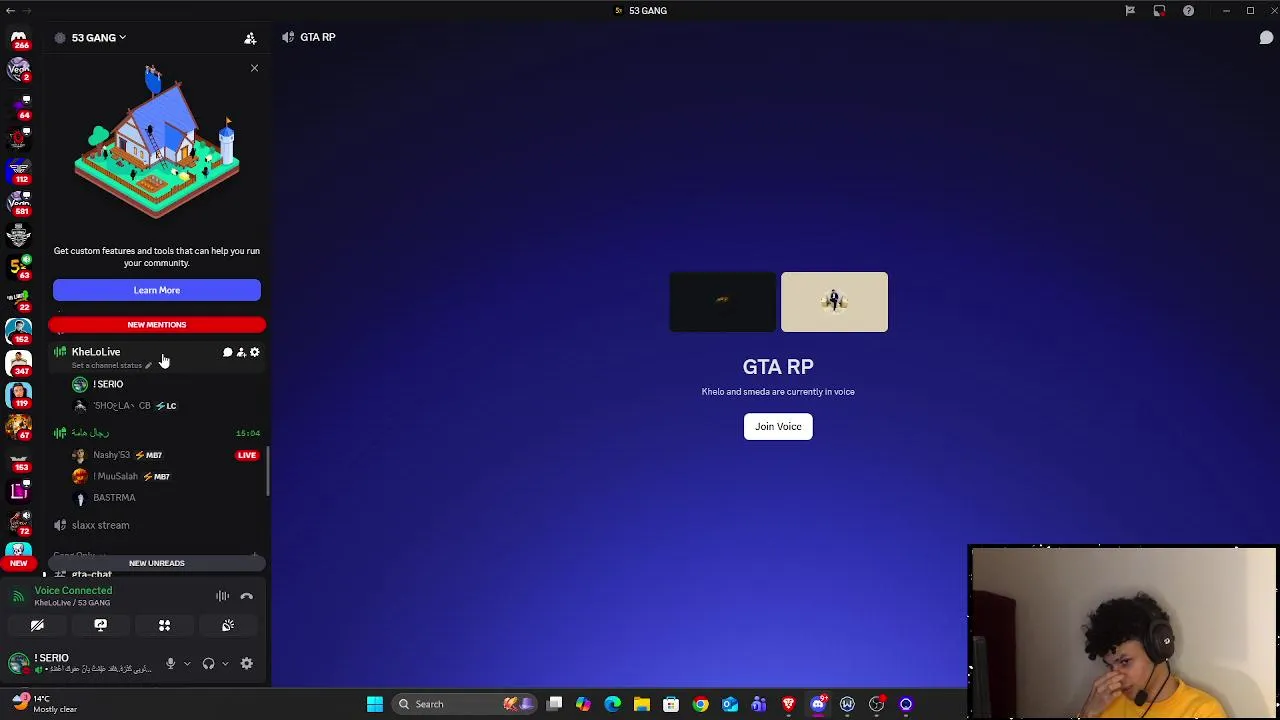This screenshot has width=1280, height=720.
Task: Toggle microphone mute button
Action: point(170,663)
